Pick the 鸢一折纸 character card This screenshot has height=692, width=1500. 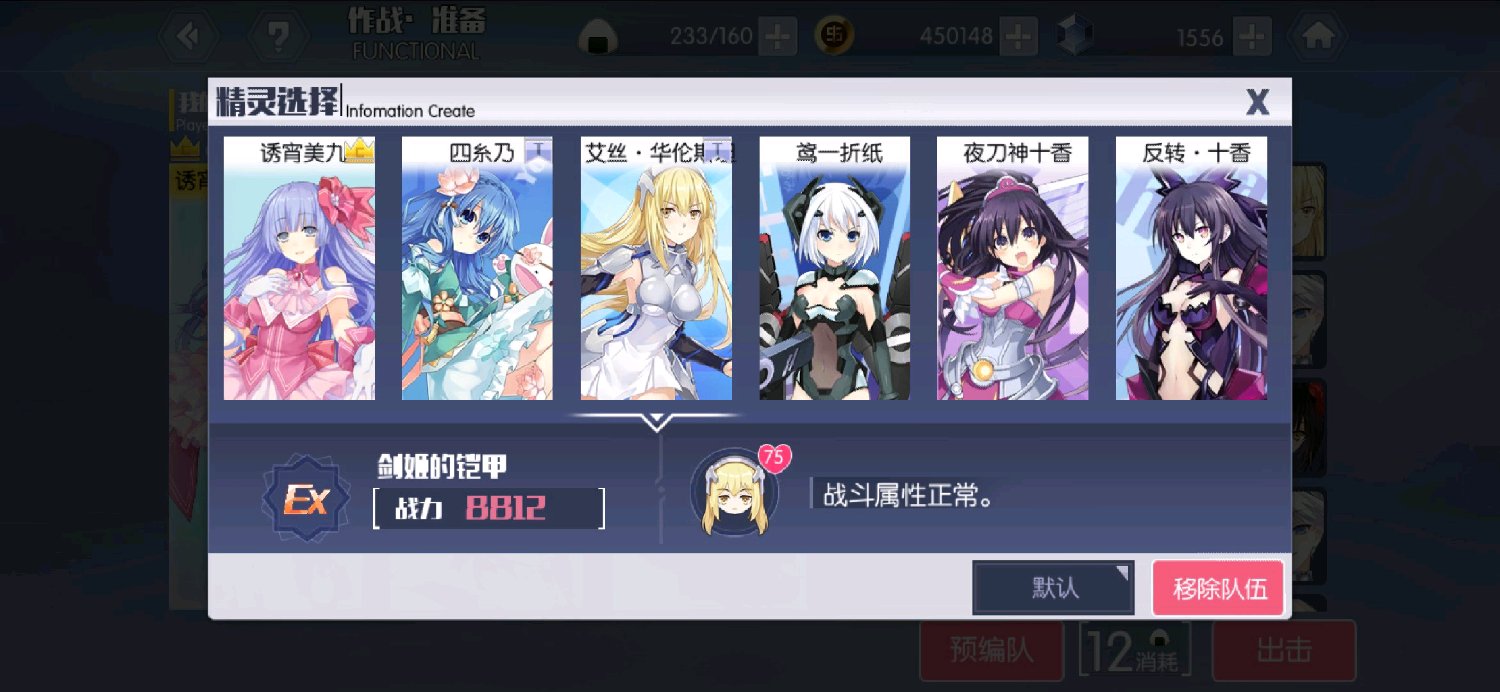tap(834, 268)
